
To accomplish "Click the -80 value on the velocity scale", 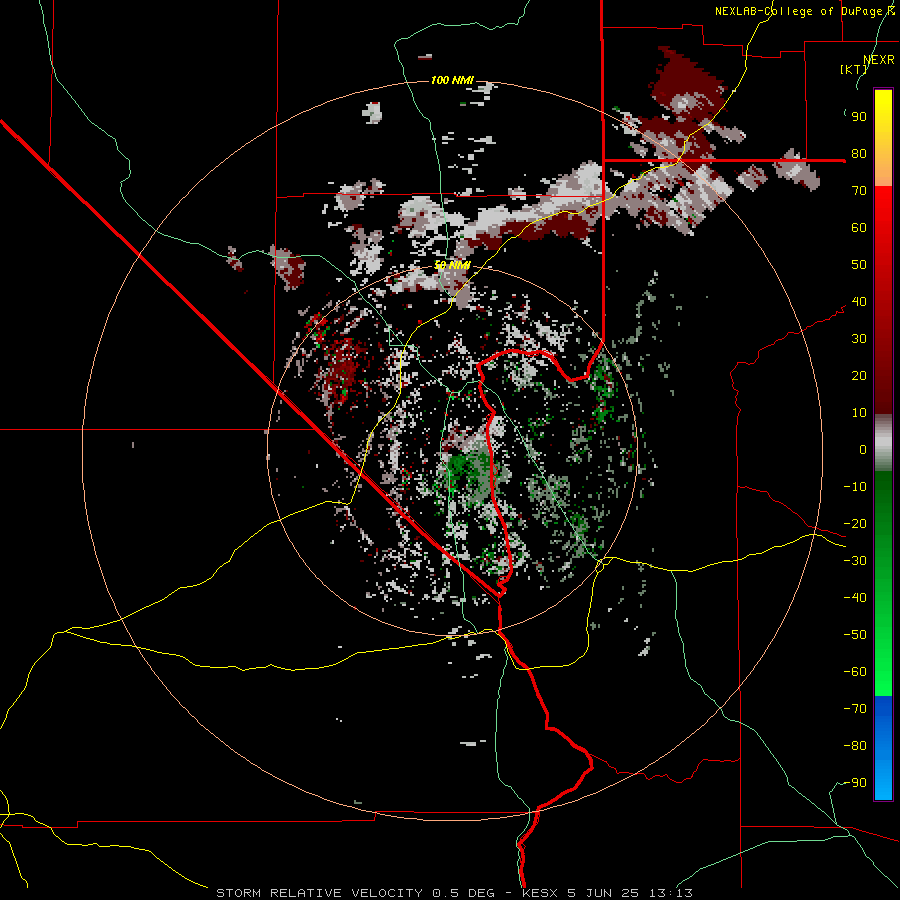I will click(x=855, y=746).
